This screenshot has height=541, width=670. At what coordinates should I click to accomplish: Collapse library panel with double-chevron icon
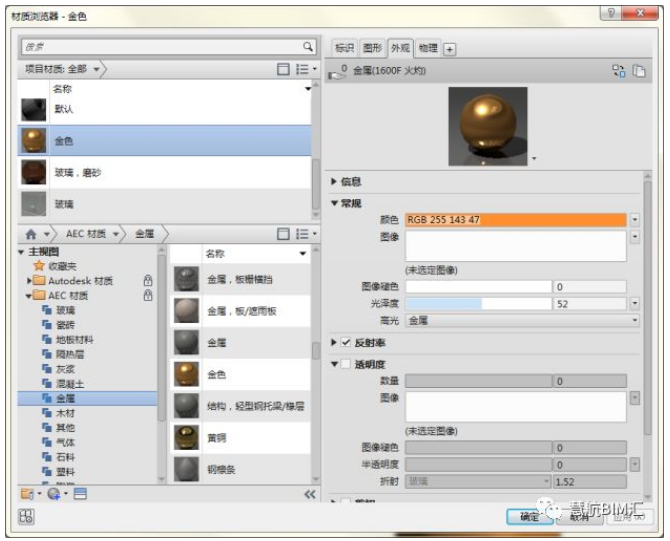click(309, 494)
